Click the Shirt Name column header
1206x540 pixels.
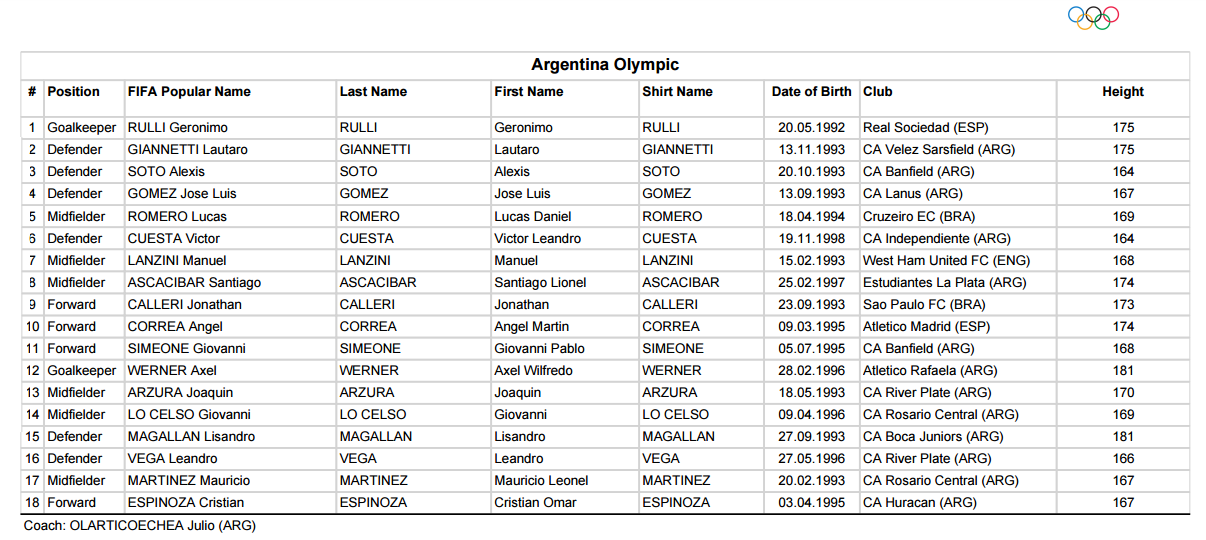click(678, 91)
